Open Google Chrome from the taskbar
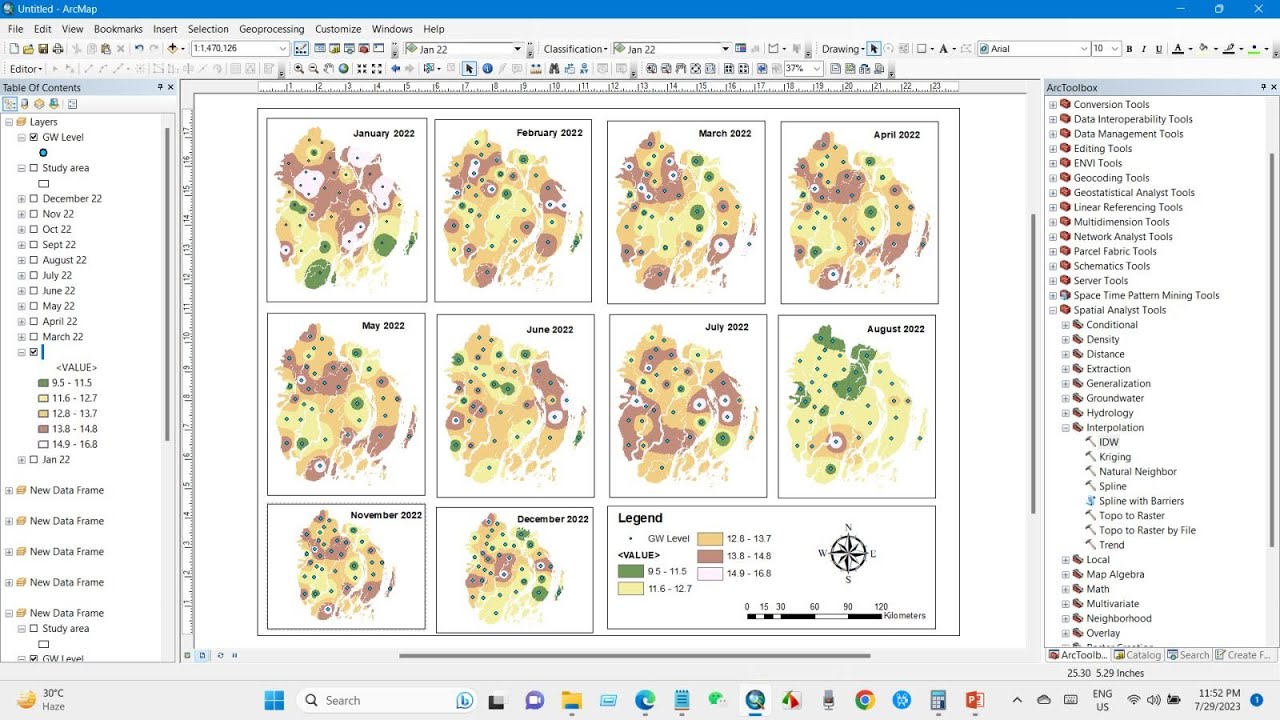This screenshot has width=1280, height=720. tap(865, 700)
